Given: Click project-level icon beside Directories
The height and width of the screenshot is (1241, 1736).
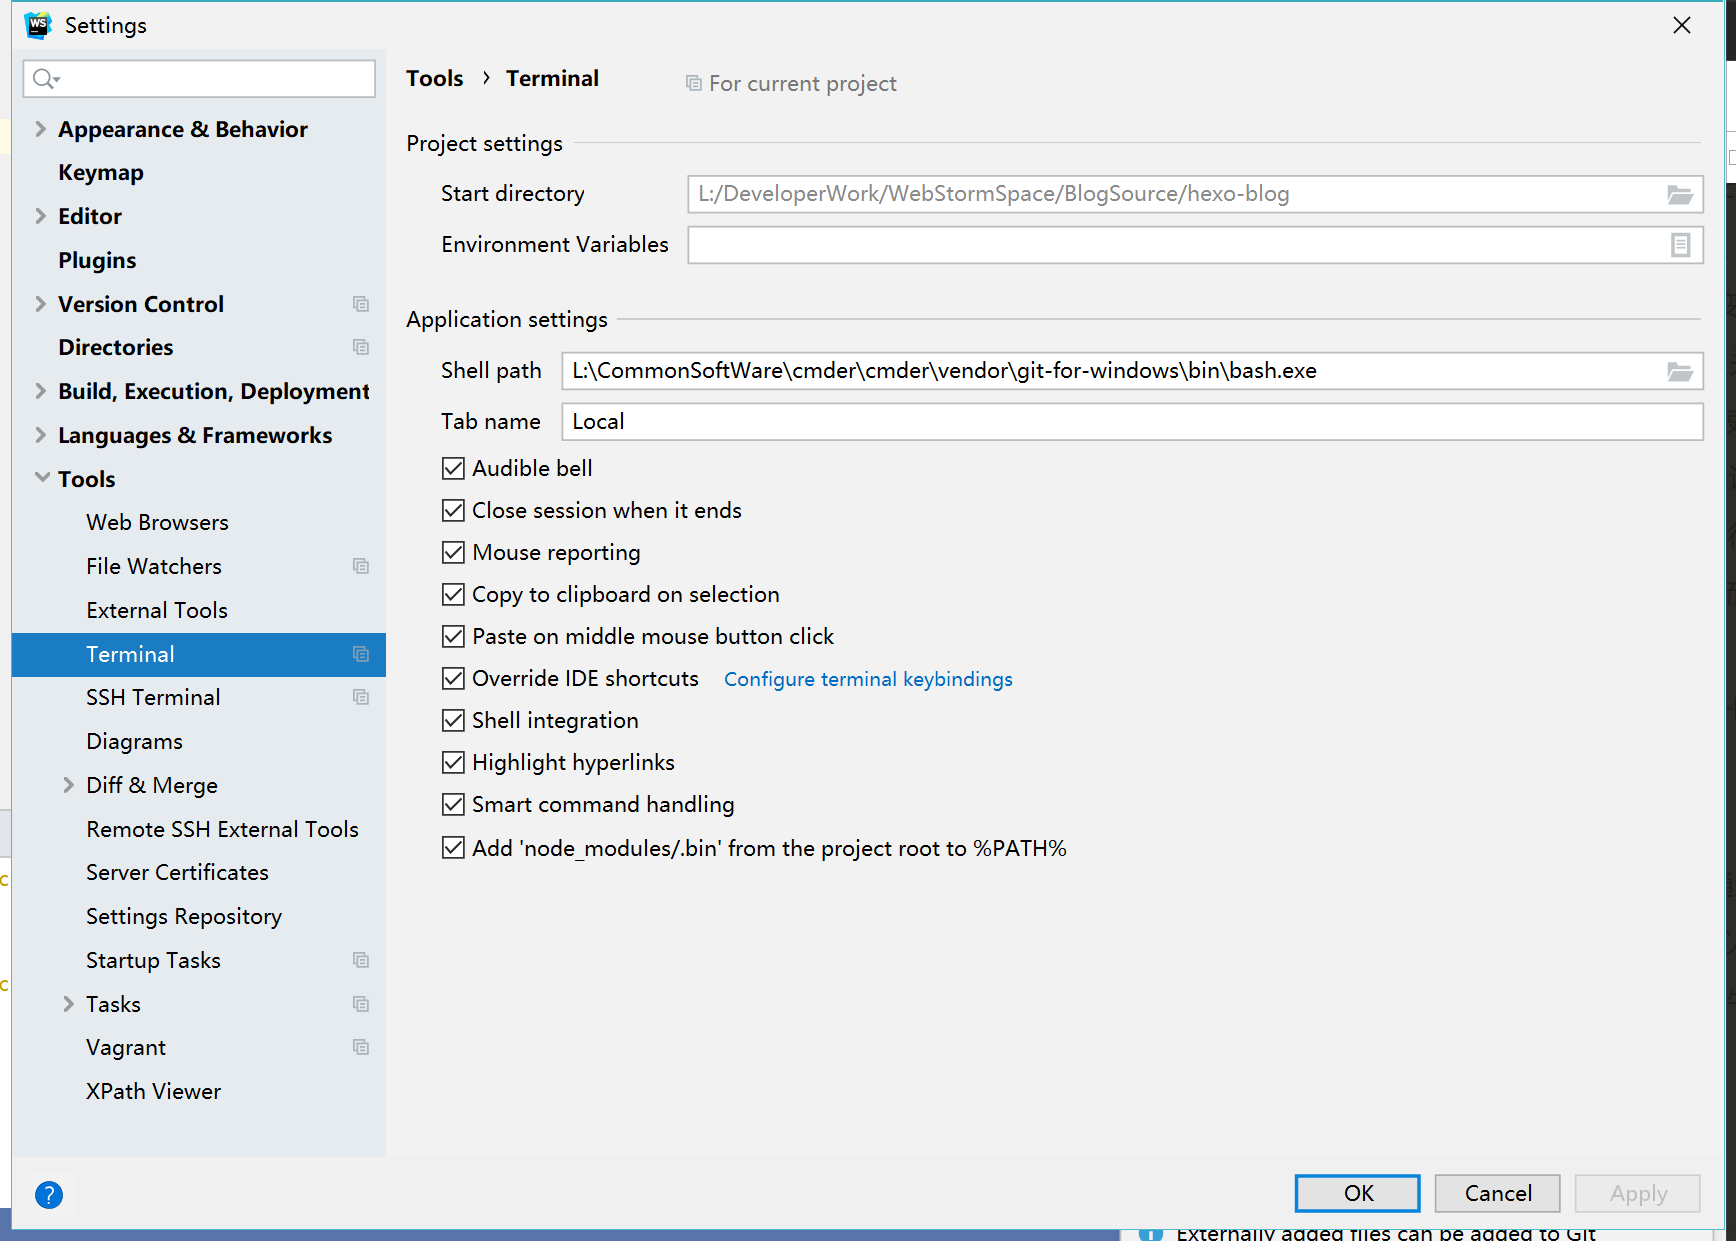Looking at the screenshot, I should tap(361, 347).
